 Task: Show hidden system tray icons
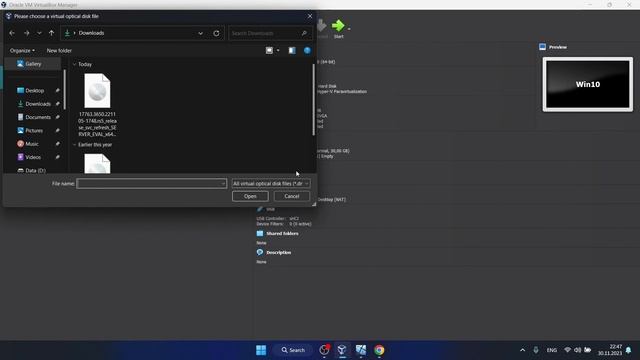[x=522, y=350]
